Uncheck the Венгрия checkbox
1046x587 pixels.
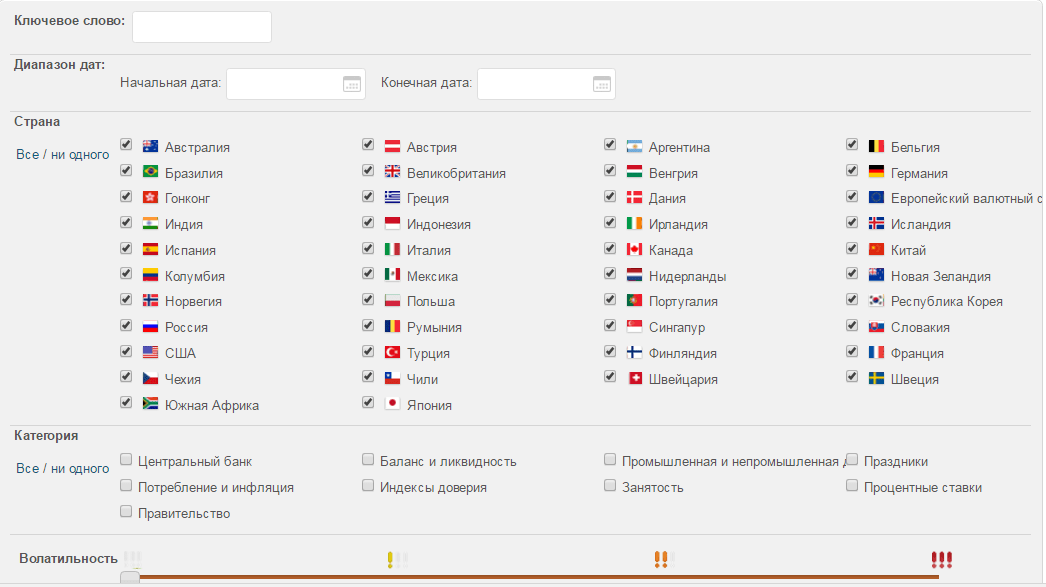(610, 170)
